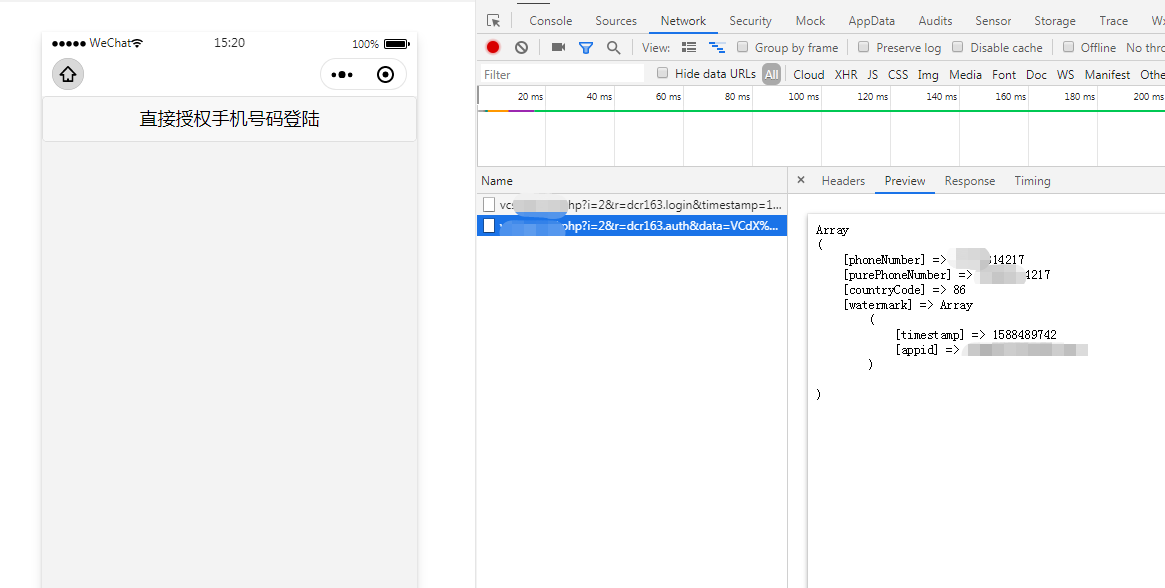Click 直接授权手机号码登陆 button

click(x=230, y=119)
